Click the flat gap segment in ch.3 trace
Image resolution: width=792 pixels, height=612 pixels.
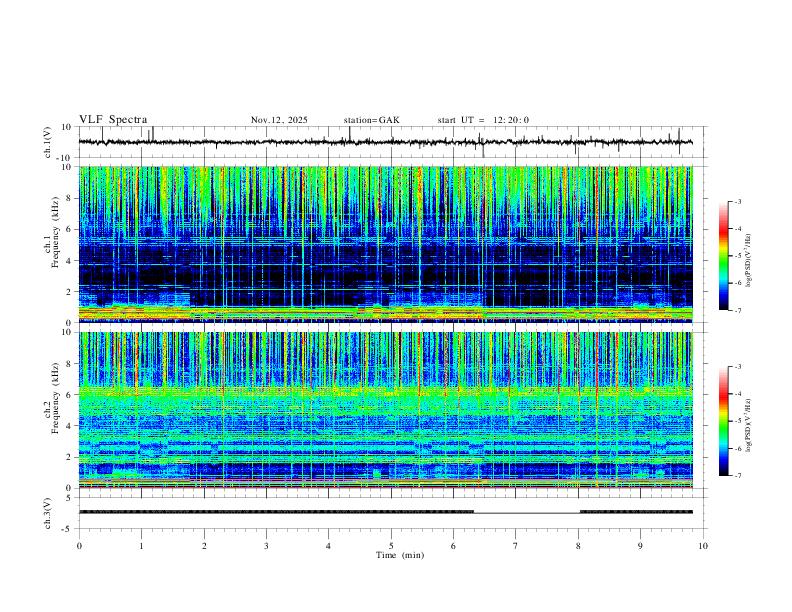pos(527,512)
